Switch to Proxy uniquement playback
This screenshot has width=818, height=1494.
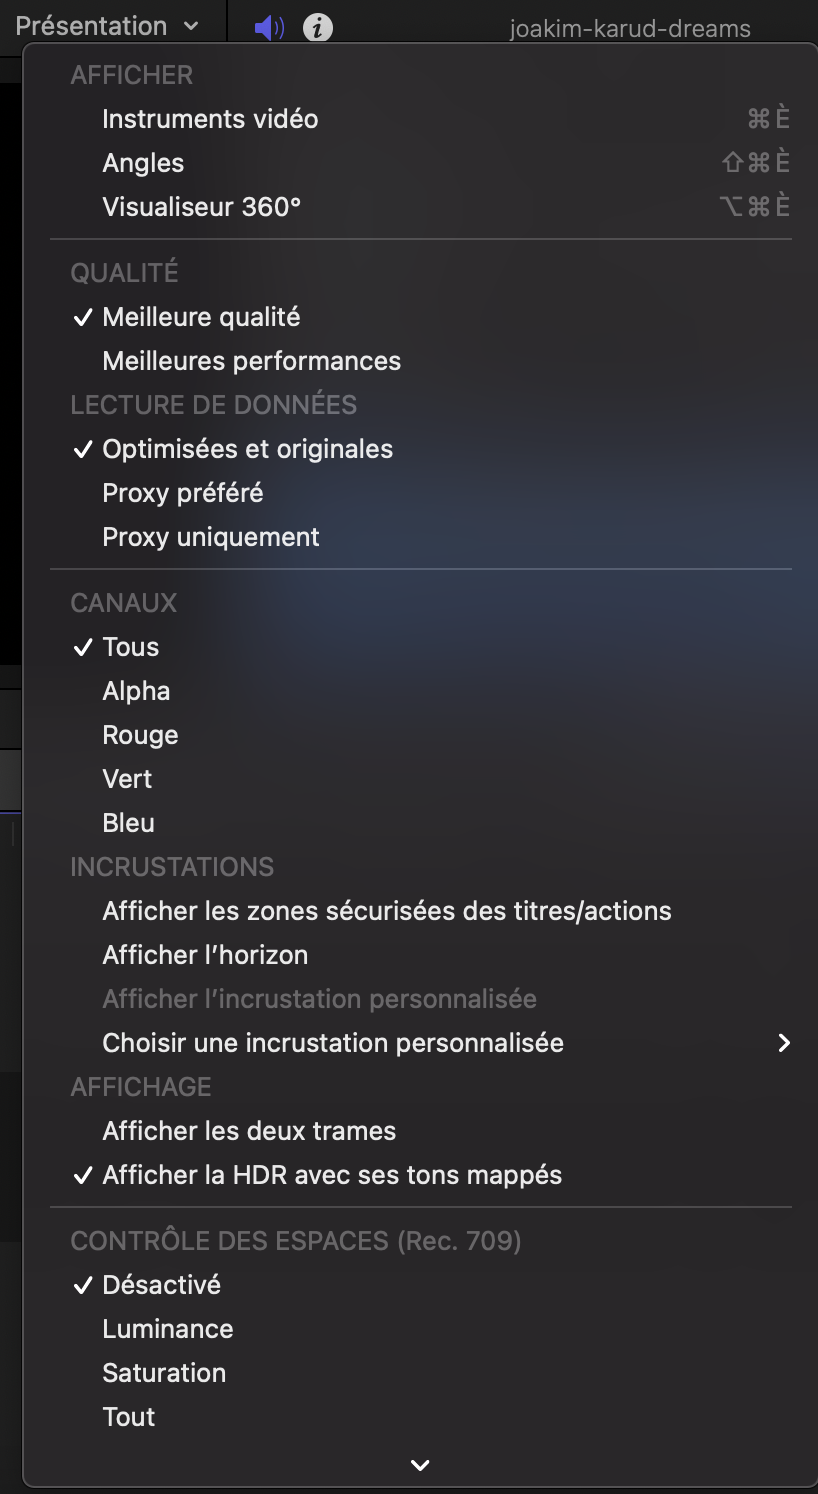pos(211,537)
